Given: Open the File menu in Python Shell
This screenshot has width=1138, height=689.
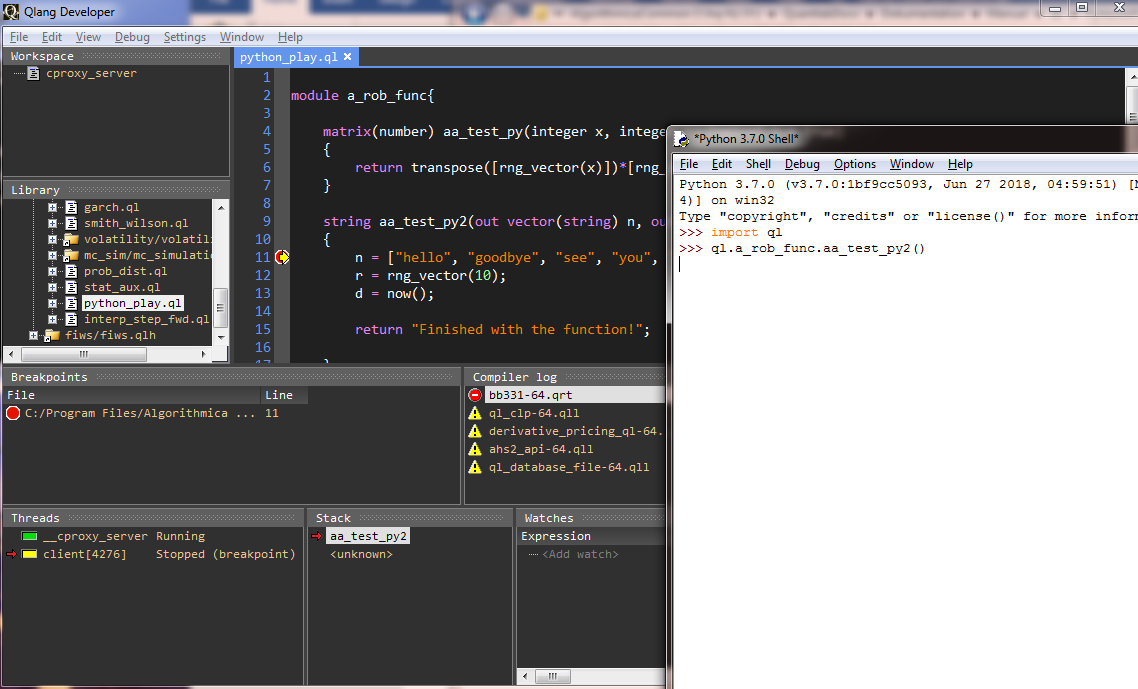Looking at the screenshot, I should (689, 164).
